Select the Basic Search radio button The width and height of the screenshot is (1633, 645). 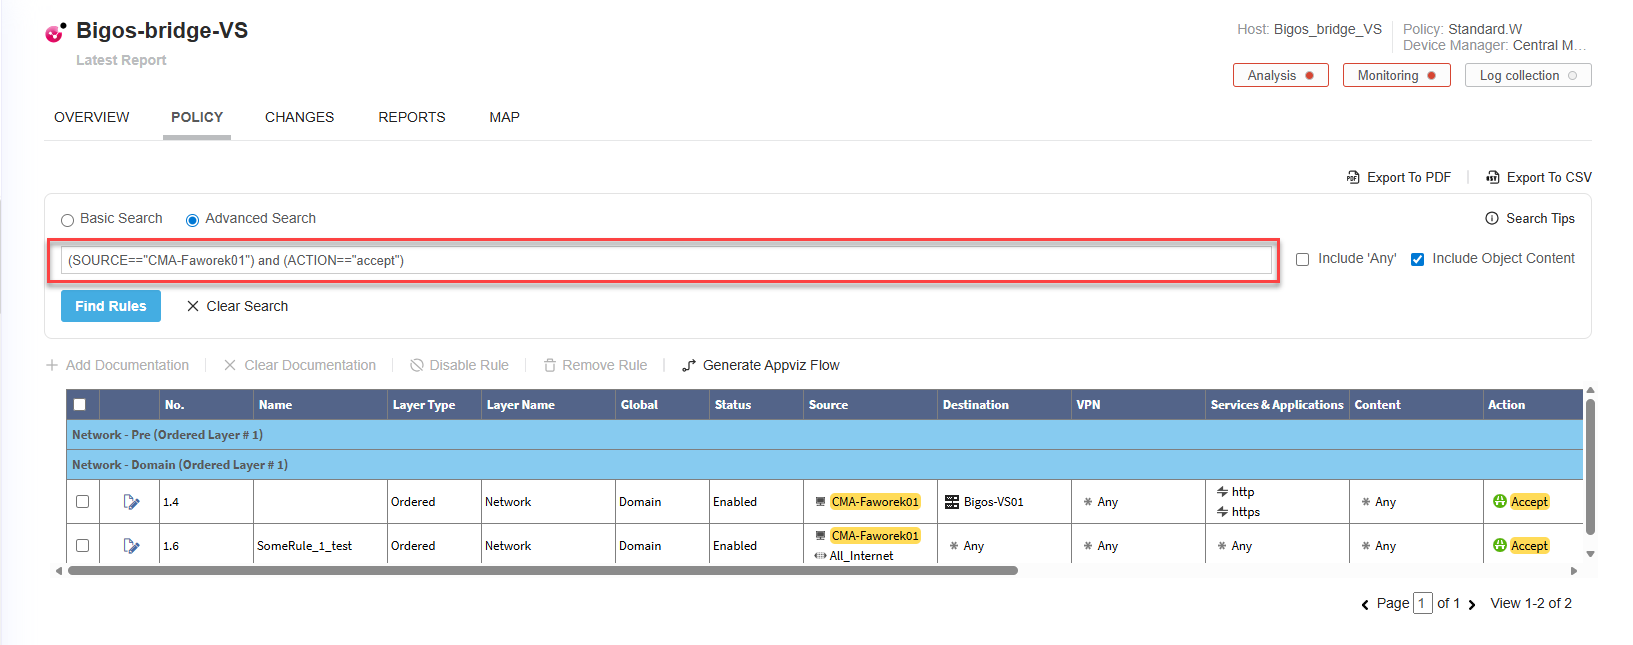(x=68, y=220)
